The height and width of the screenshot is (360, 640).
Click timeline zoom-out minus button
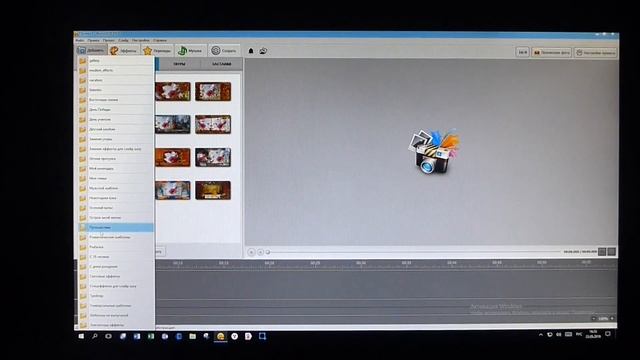tap(594, 318)
